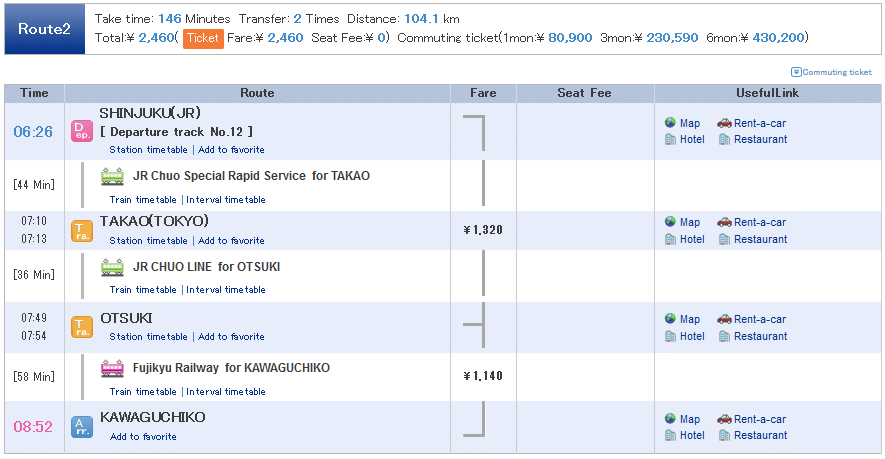
Task: Click the orange Tra. icon beside TAKAO(TOKYO)
Action: [82, 231]
